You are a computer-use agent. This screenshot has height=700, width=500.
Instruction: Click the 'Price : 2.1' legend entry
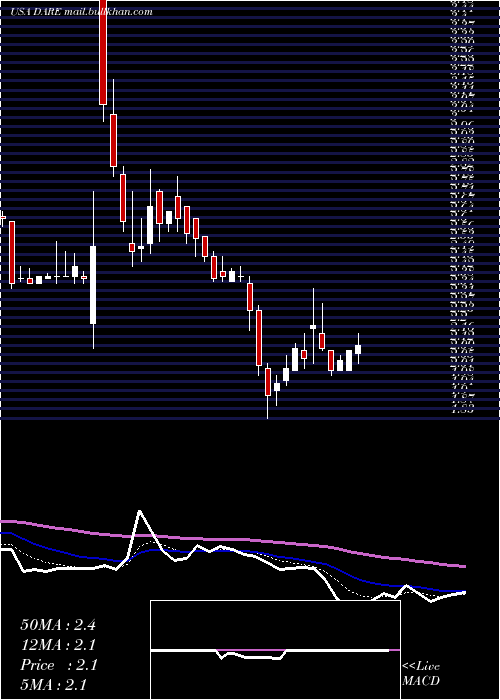pyautogui.click(x=58, y=665)
